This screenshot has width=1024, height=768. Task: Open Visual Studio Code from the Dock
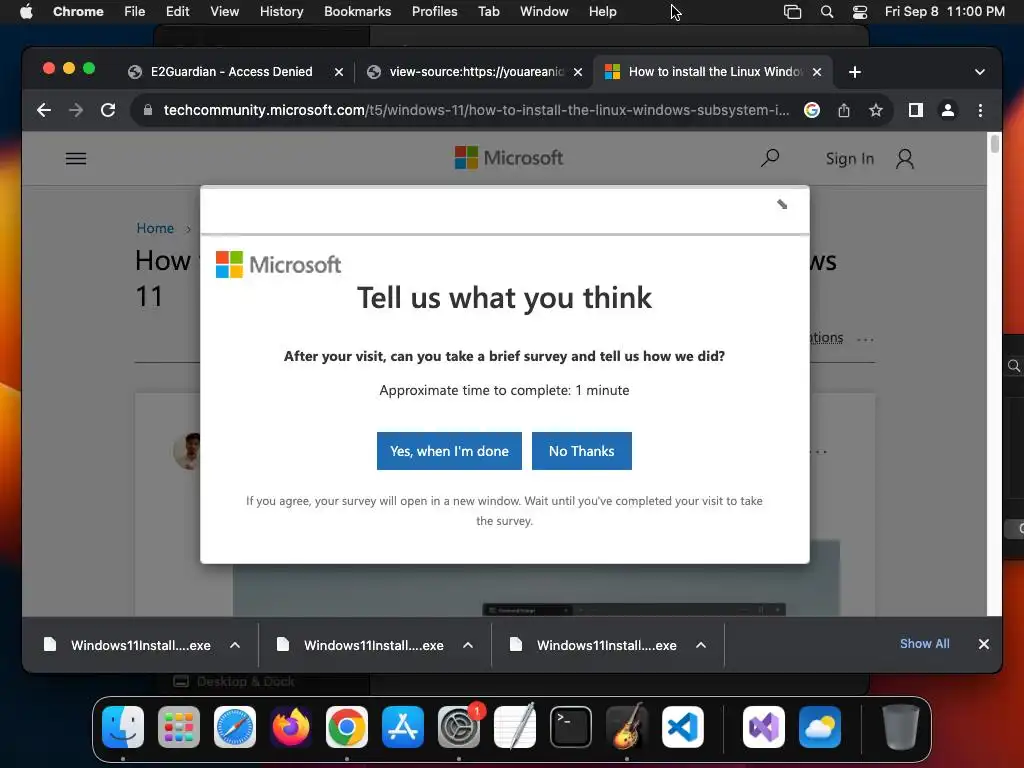682,727
